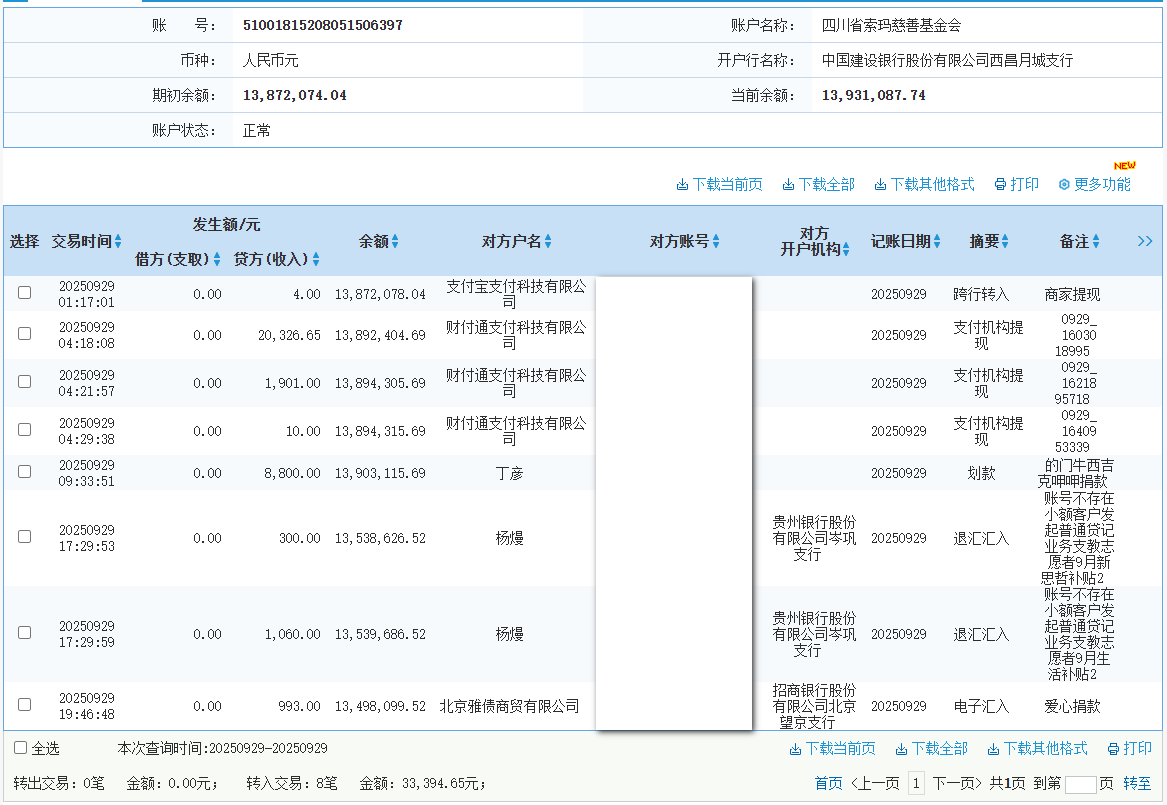1167x805 pixels.
Task: Sort the 对方户名 column
Action: pos(548,242)
